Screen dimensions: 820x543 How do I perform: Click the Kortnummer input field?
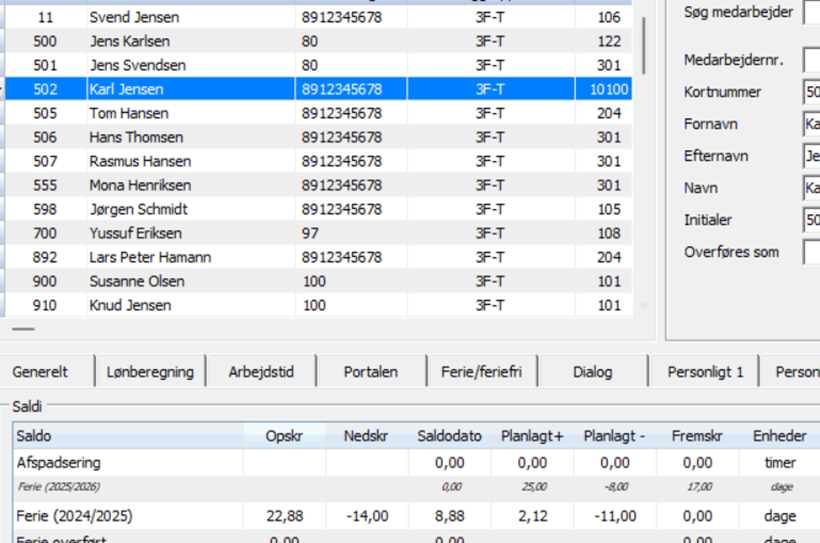811,92
